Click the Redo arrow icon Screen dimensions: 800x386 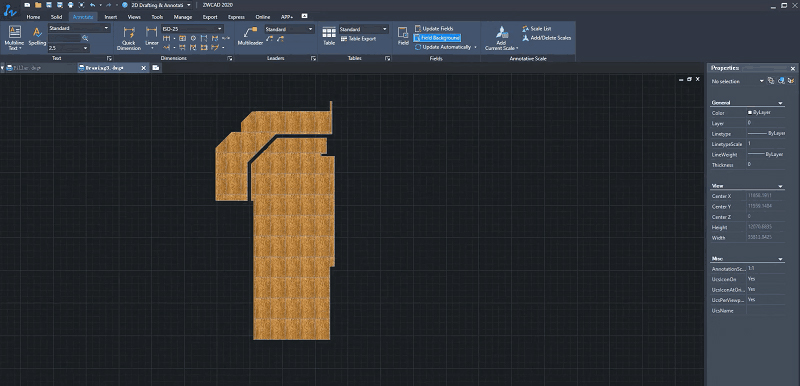(x=108, y=5)
